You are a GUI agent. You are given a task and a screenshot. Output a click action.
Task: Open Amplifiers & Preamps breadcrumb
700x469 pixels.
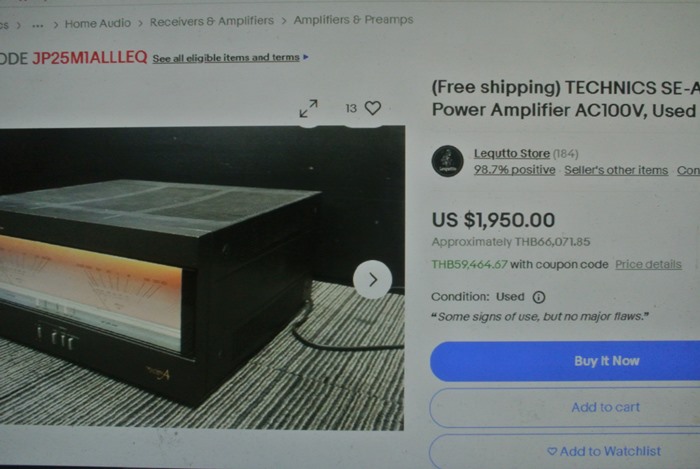pos(353,20)
